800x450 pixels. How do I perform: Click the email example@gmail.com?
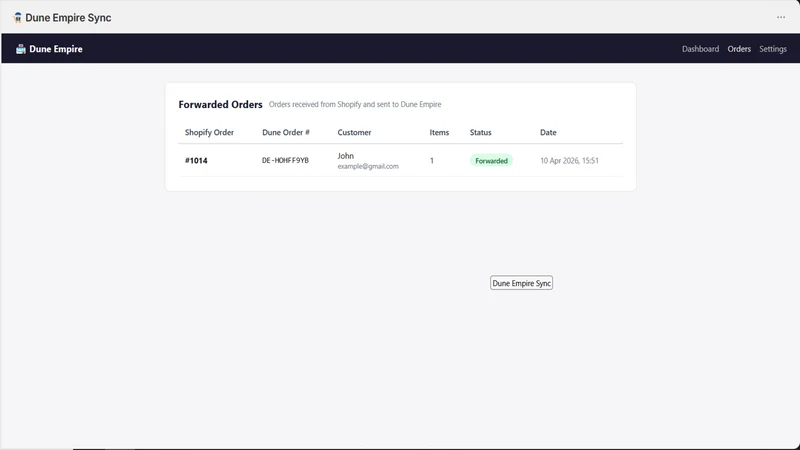pyautogui.click(x=368, y=166)
